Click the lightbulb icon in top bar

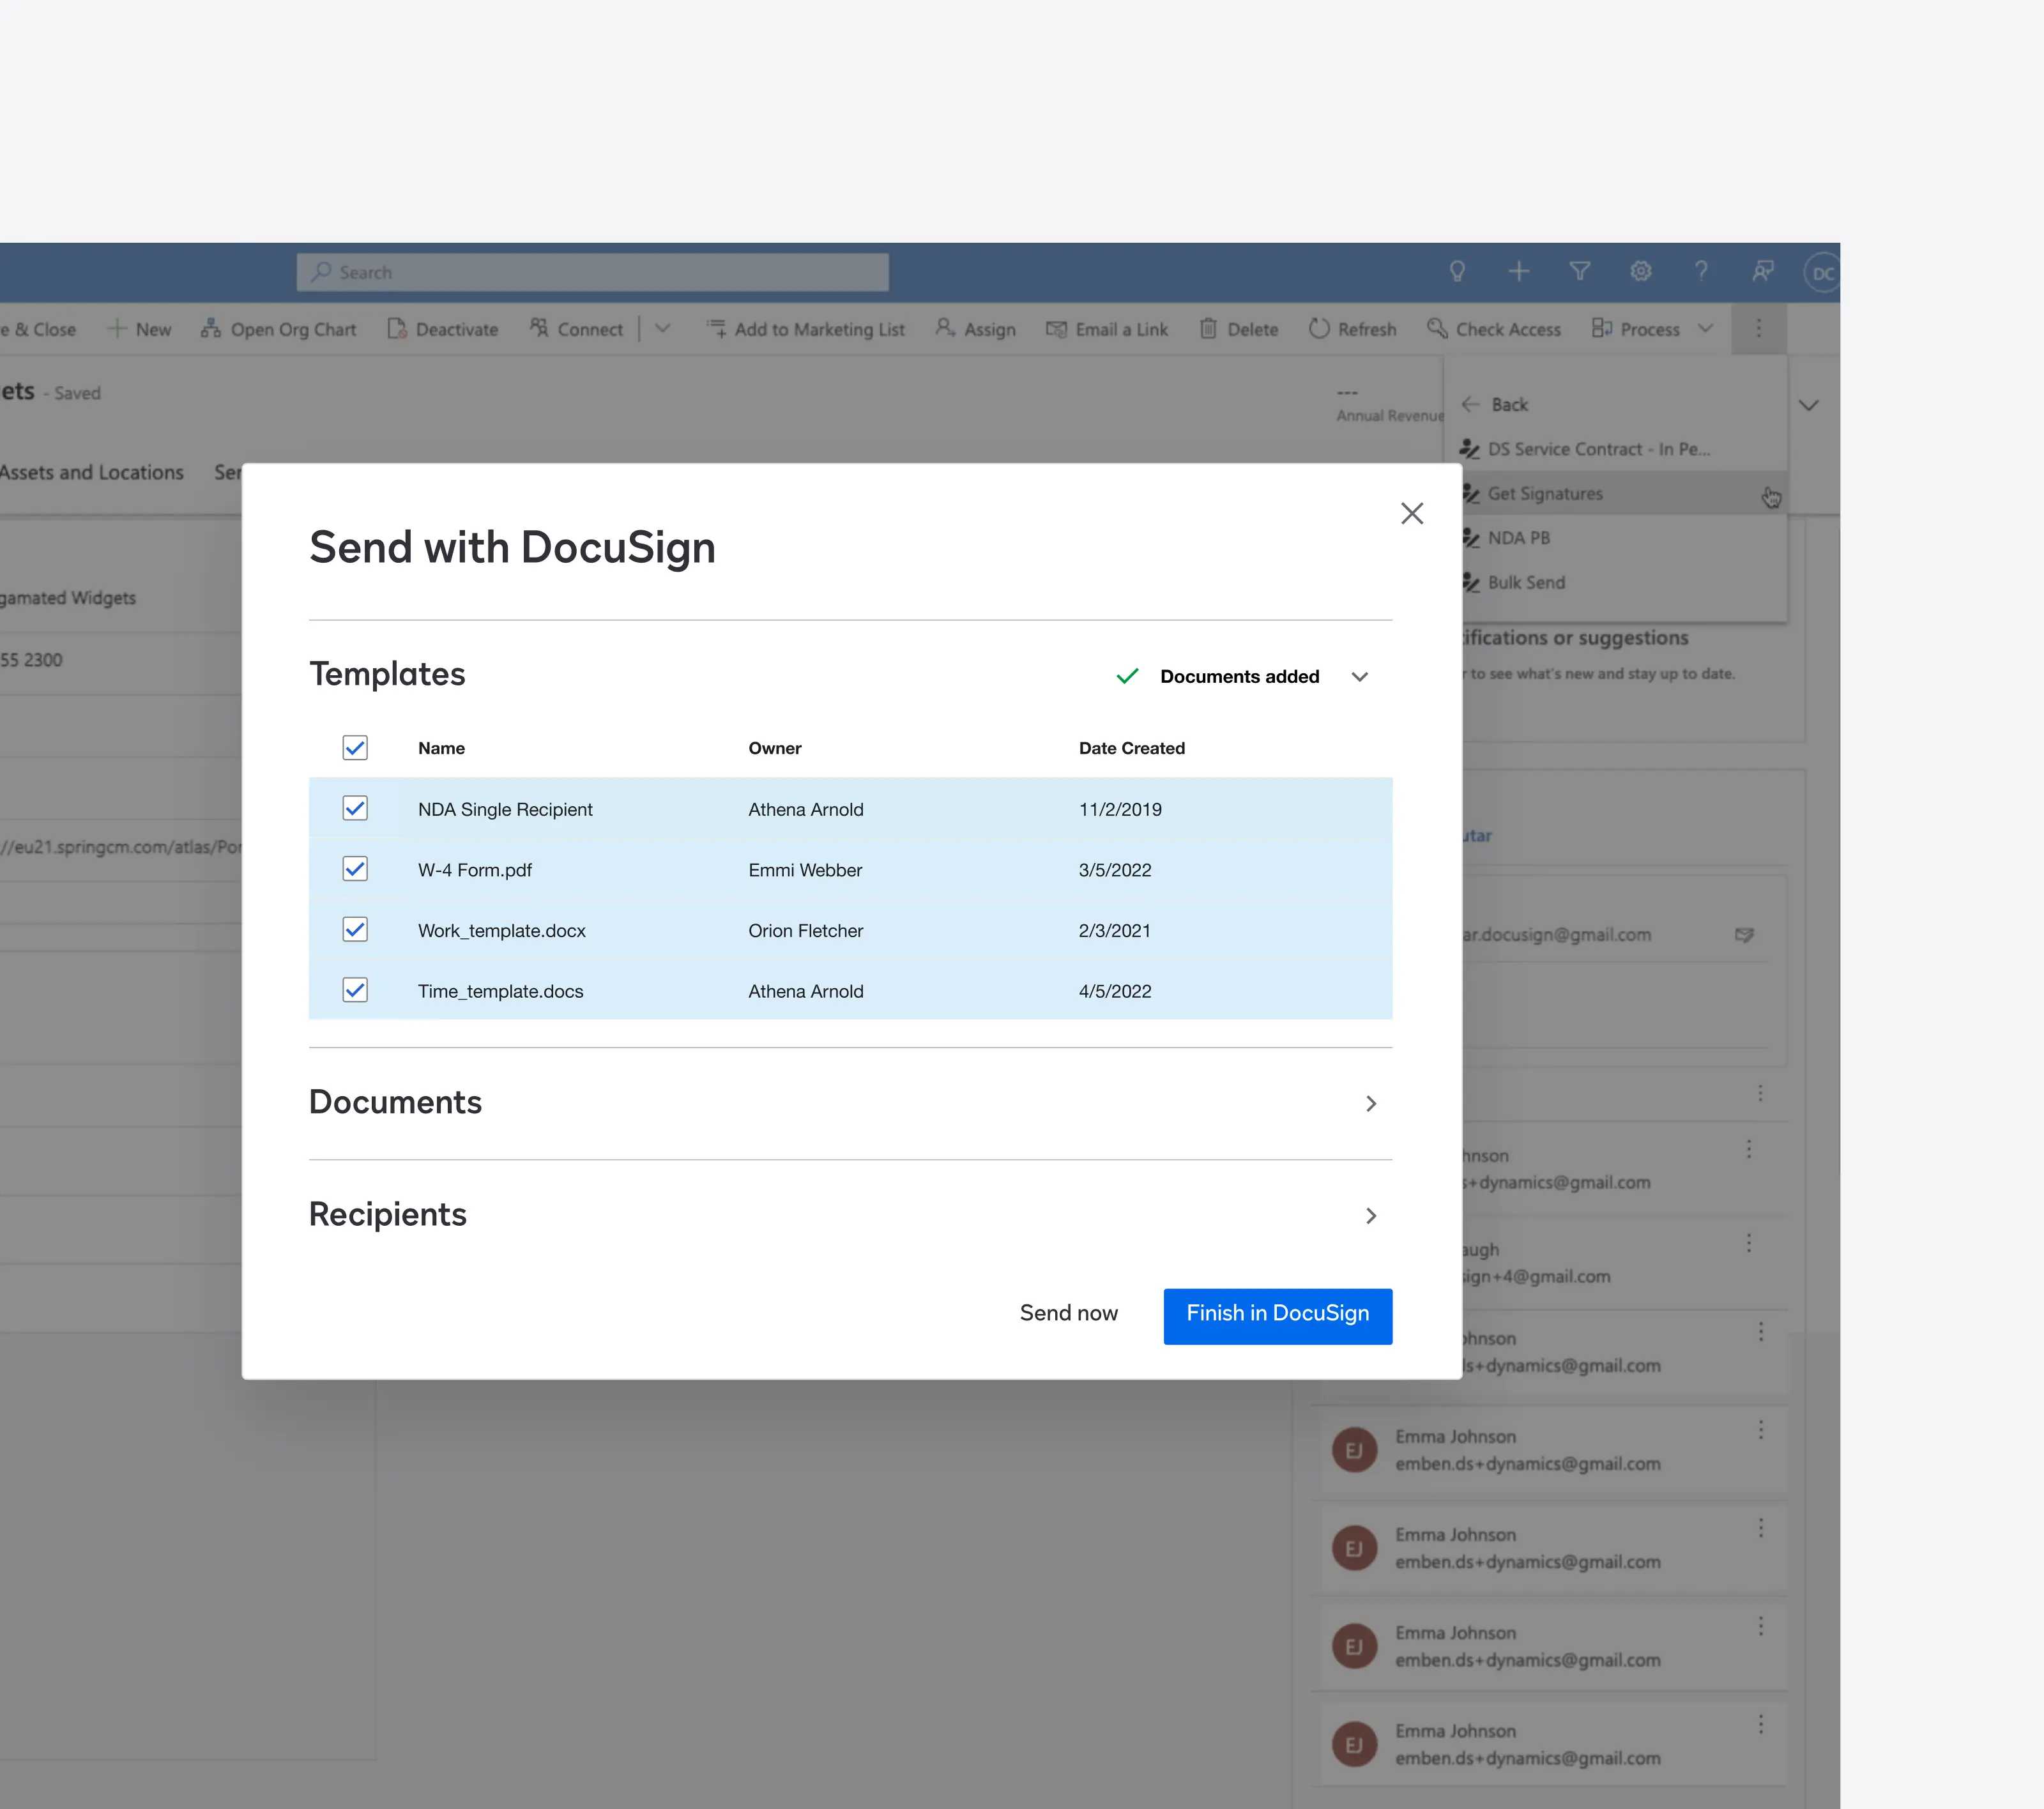click(x=1457, y=271)
